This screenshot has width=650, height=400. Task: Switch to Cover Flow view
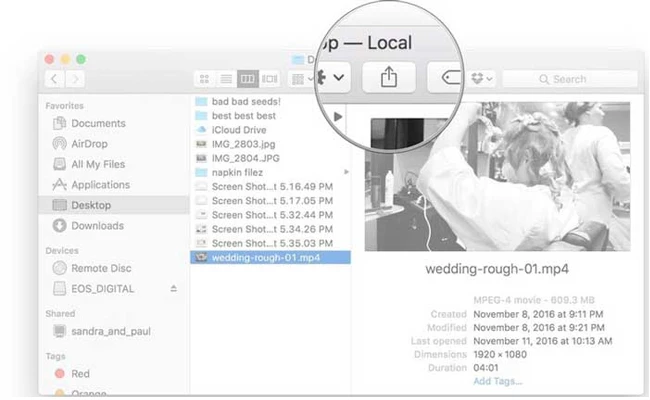271,78
